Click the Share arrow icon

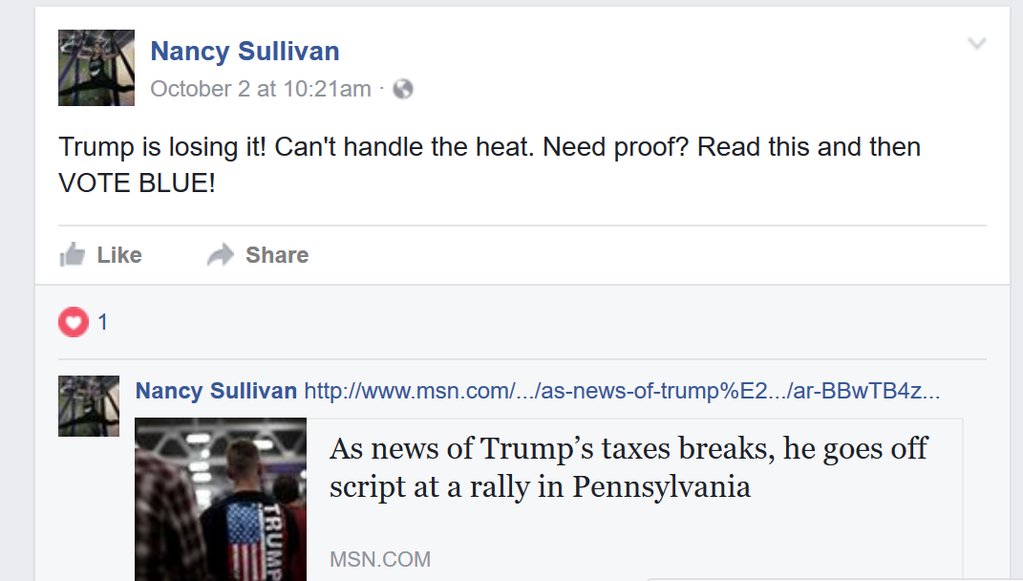(x=221, y=255)
